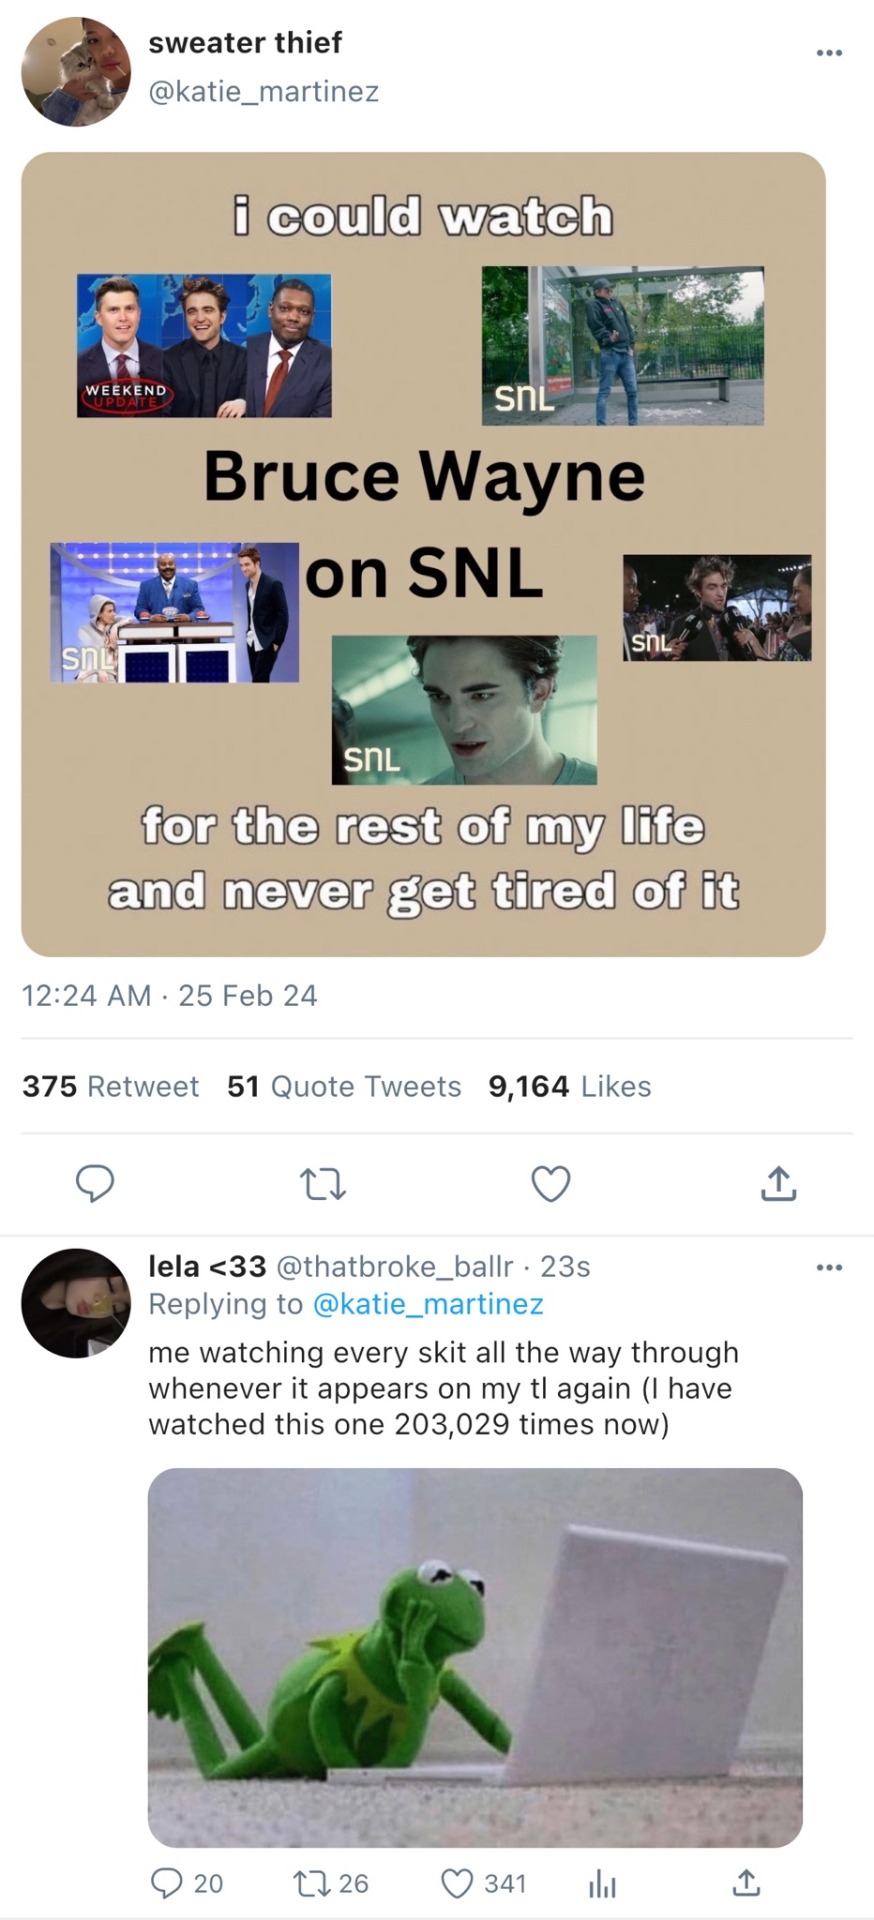
Task: Open the @thatbroke_ballr handle
Action: [394, 1267]
